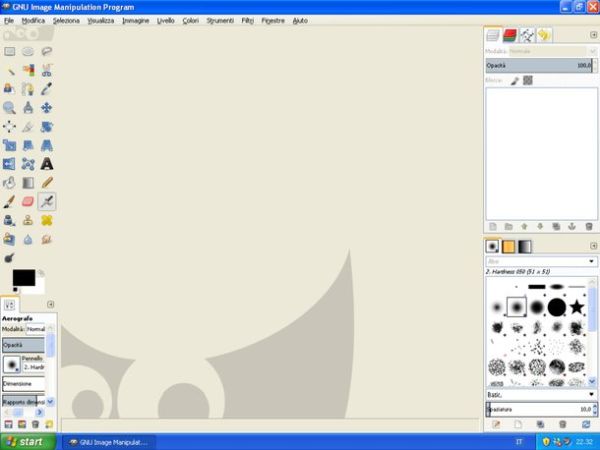Select the Move tool
This screenshot has height=450, width=600.
pyautogui.click(x=47, y=108)
